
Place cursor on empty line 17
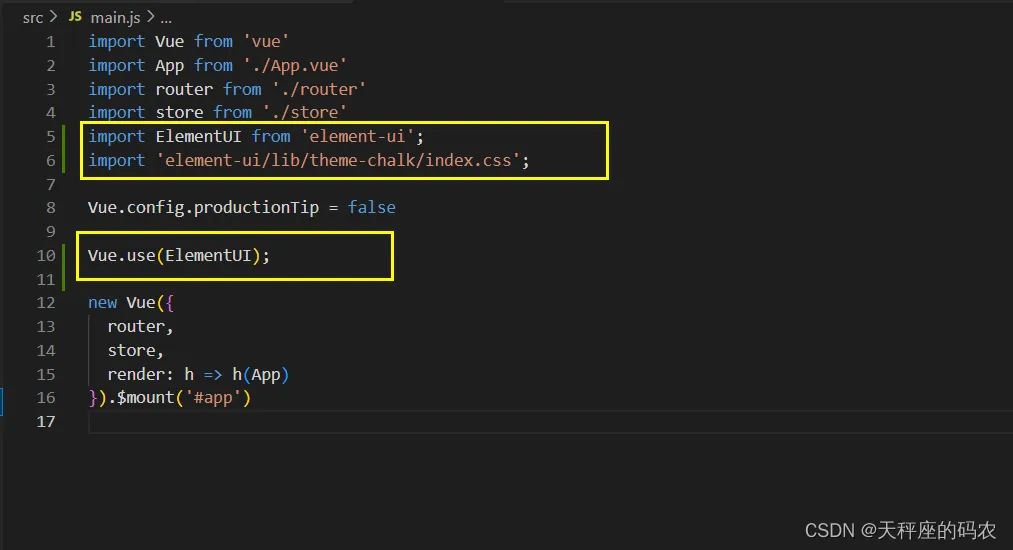pos(550,422)
